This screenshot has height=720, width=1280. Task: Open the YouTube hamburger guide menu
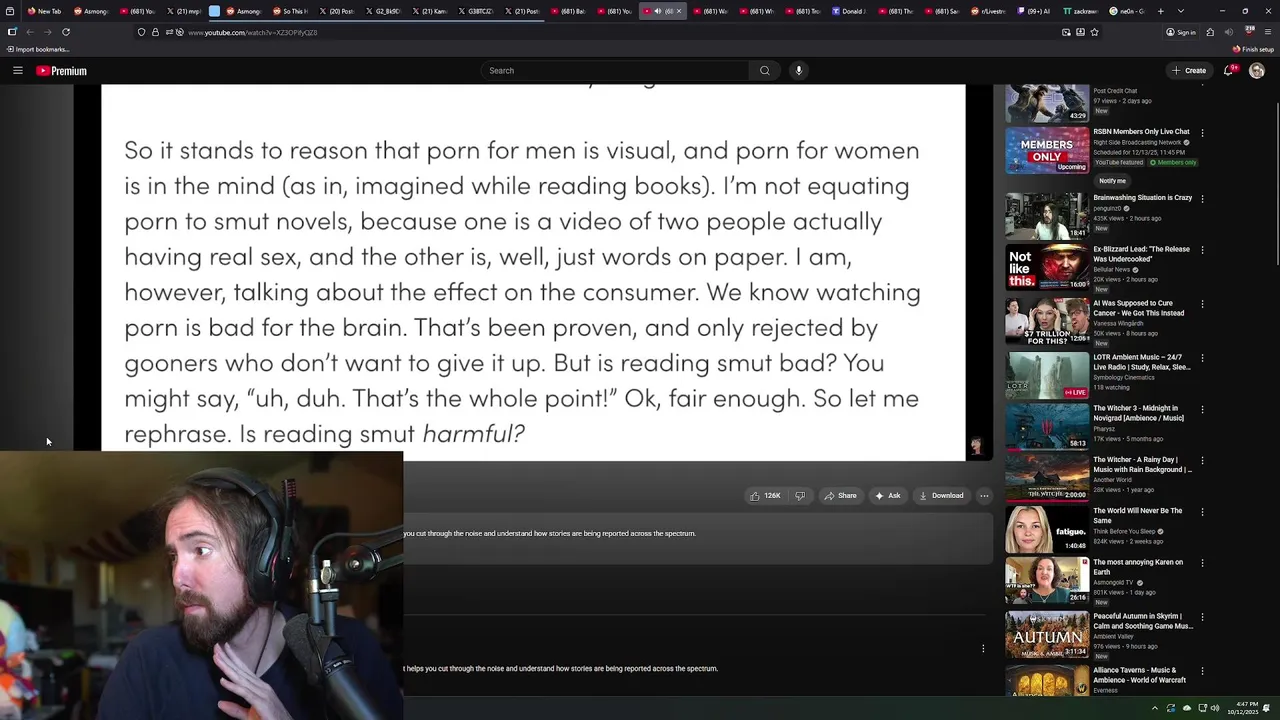18,71
